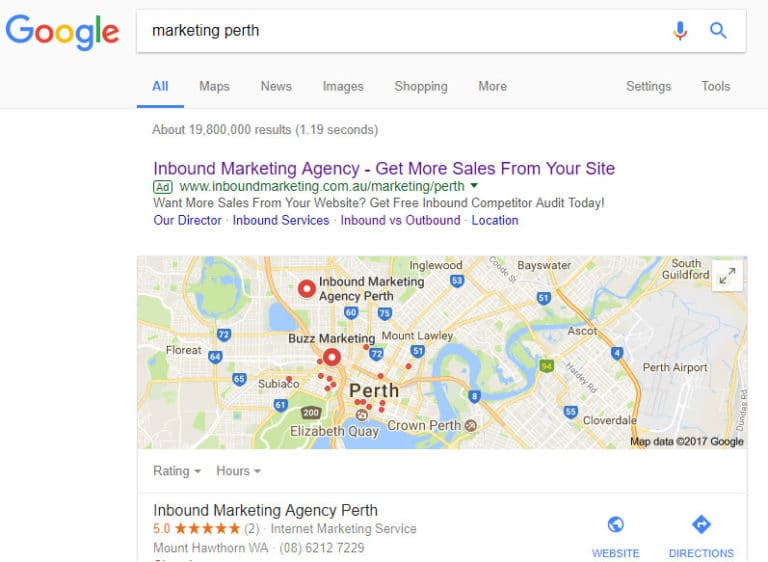Follow the Inbound vs Outbound sitelink

click(x=400, y=220)
